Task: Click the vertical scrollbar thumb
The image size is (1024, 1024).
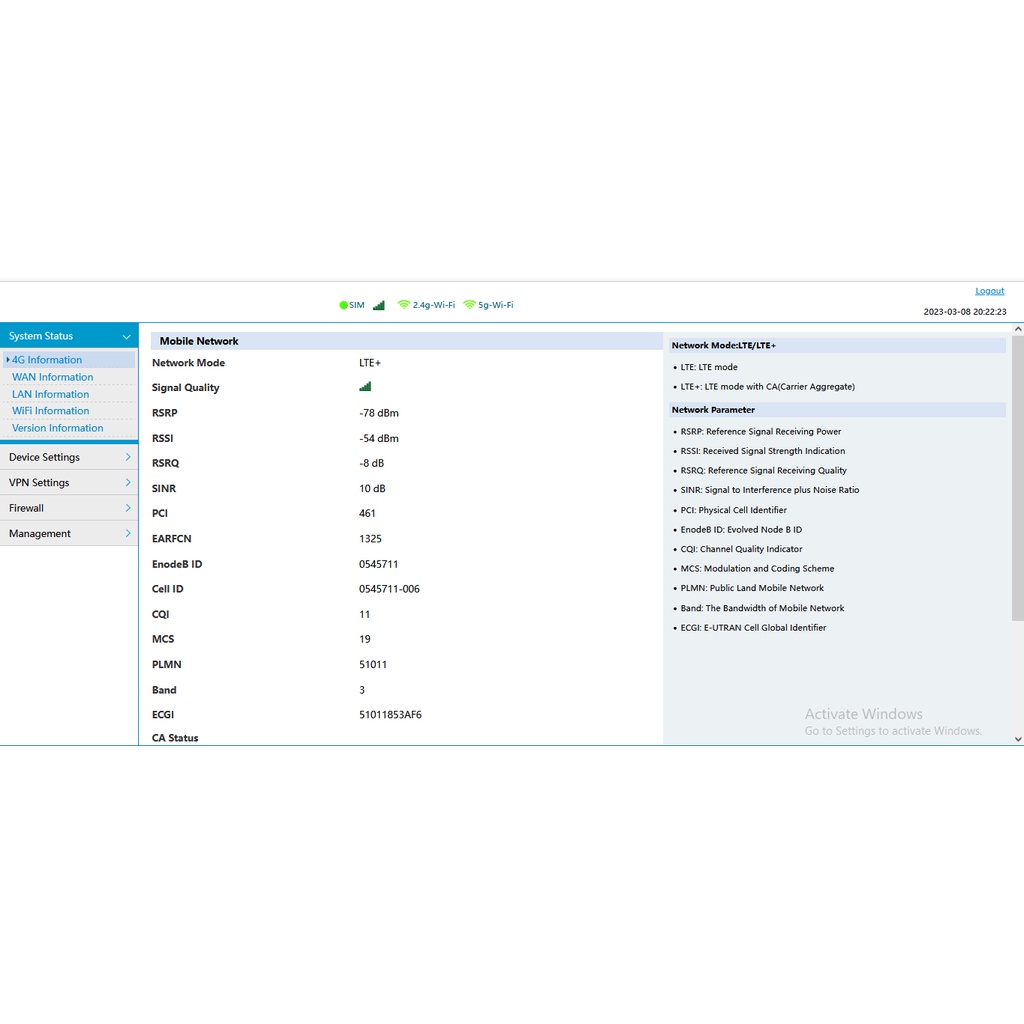Action: [1018, 480]
